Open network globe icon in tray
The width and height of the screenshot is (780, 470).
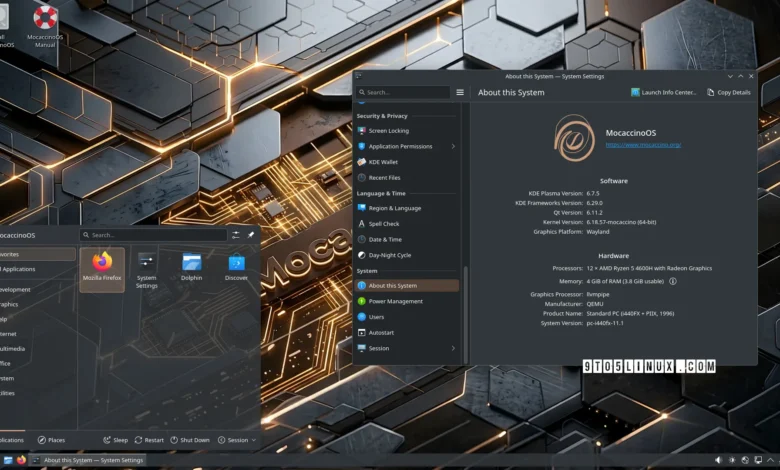coord(745,460)
